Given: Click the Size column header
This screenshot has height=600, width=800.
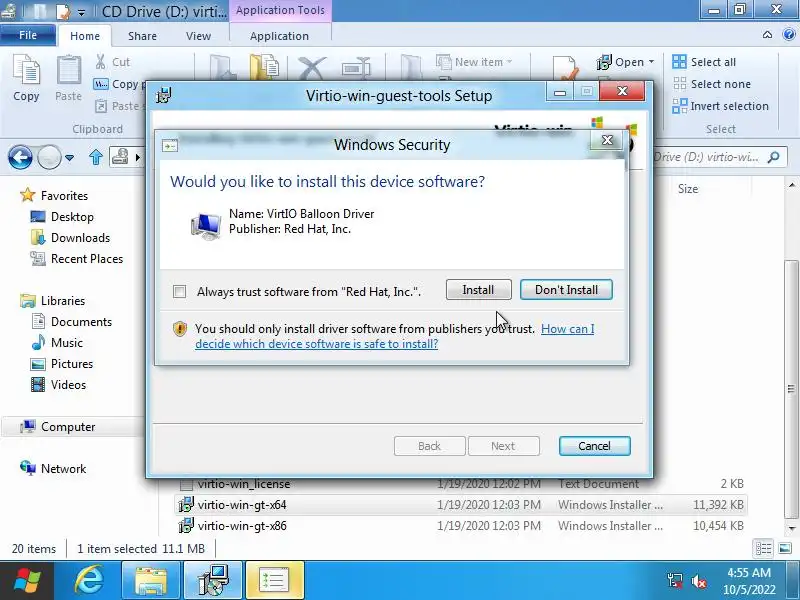Looking at the screenshot, I should point(688,189).
